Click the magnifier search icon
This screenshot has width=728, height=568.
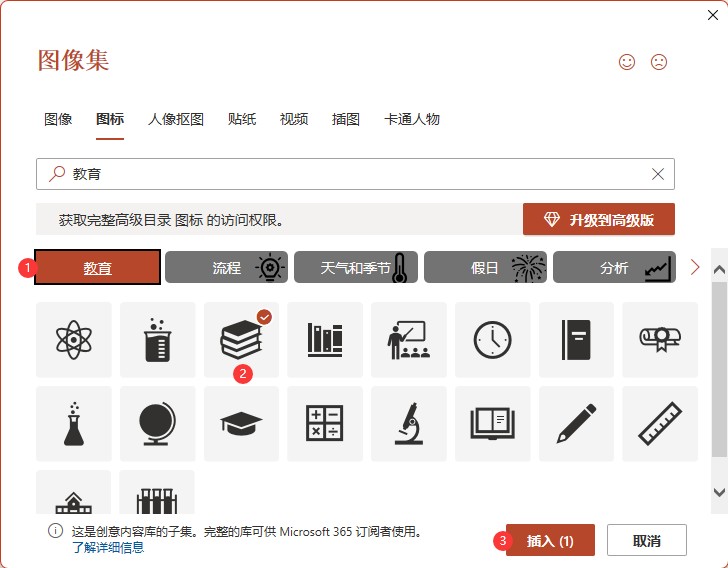coord(57,174)
